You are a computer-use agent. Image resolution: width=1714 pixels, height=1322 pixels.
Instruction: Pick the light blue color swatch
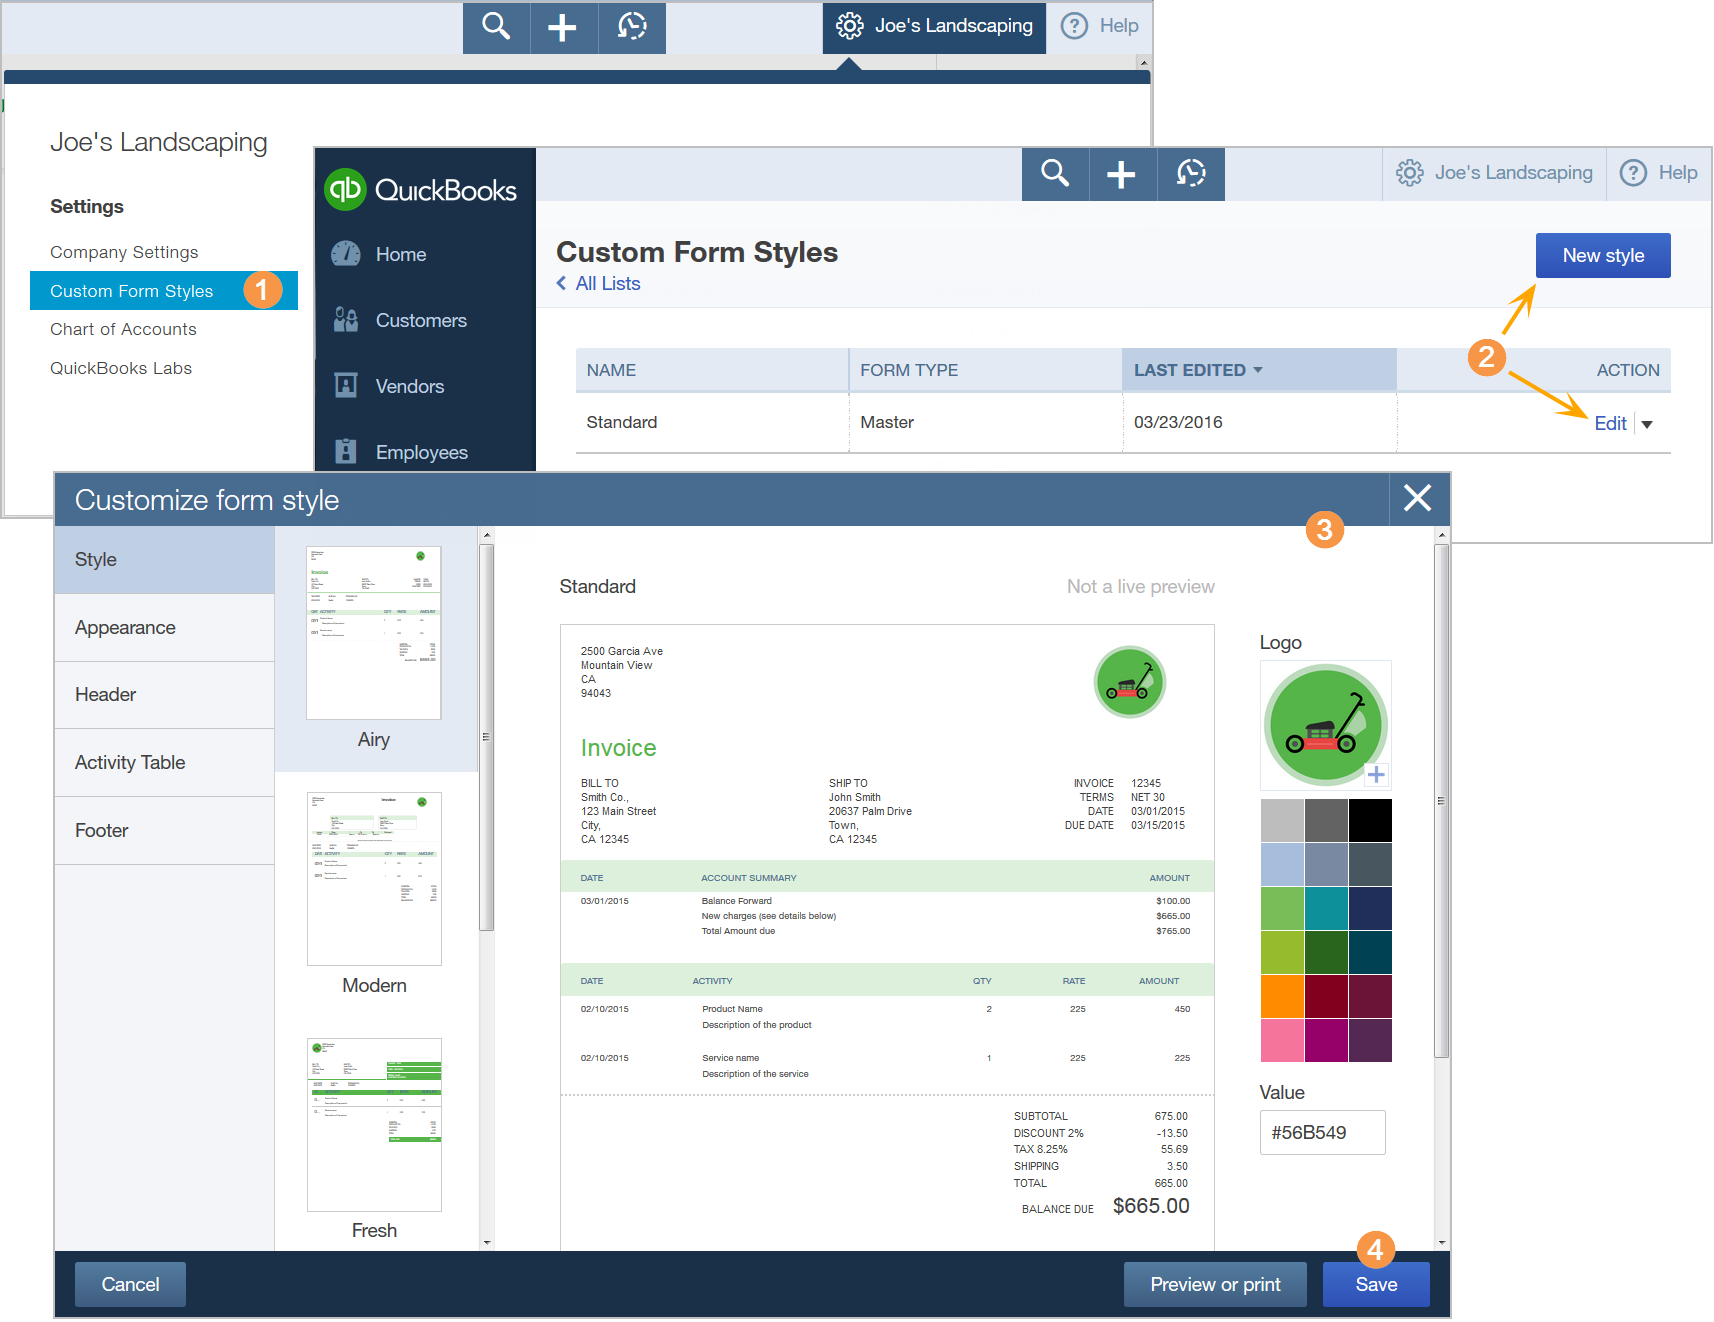coord(1282,864)
